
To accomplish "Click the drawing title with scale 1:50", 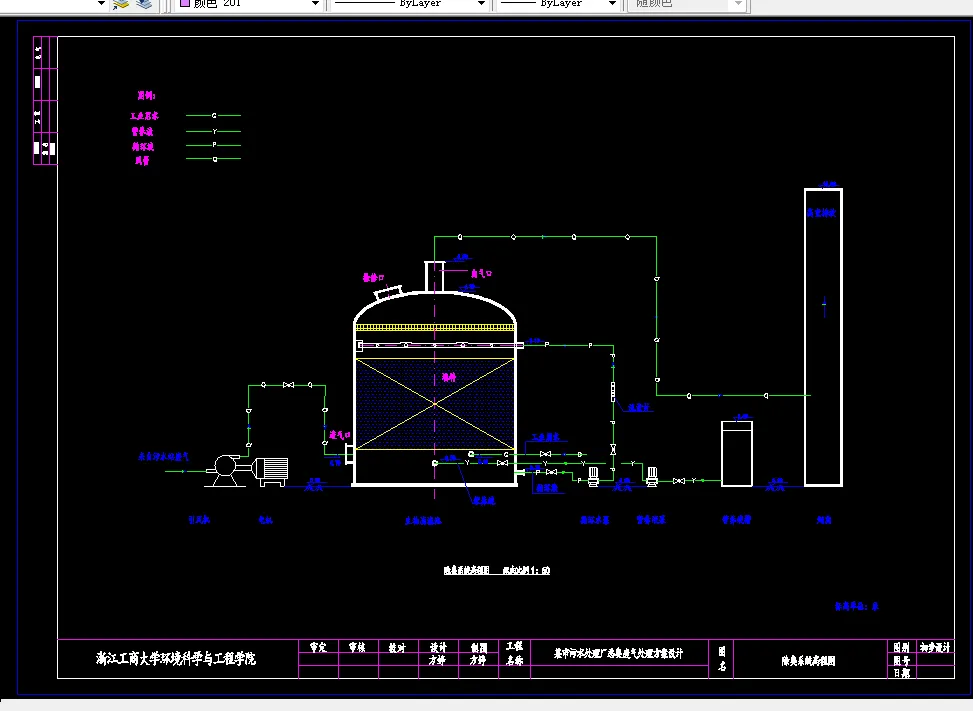I will [497, 570].
